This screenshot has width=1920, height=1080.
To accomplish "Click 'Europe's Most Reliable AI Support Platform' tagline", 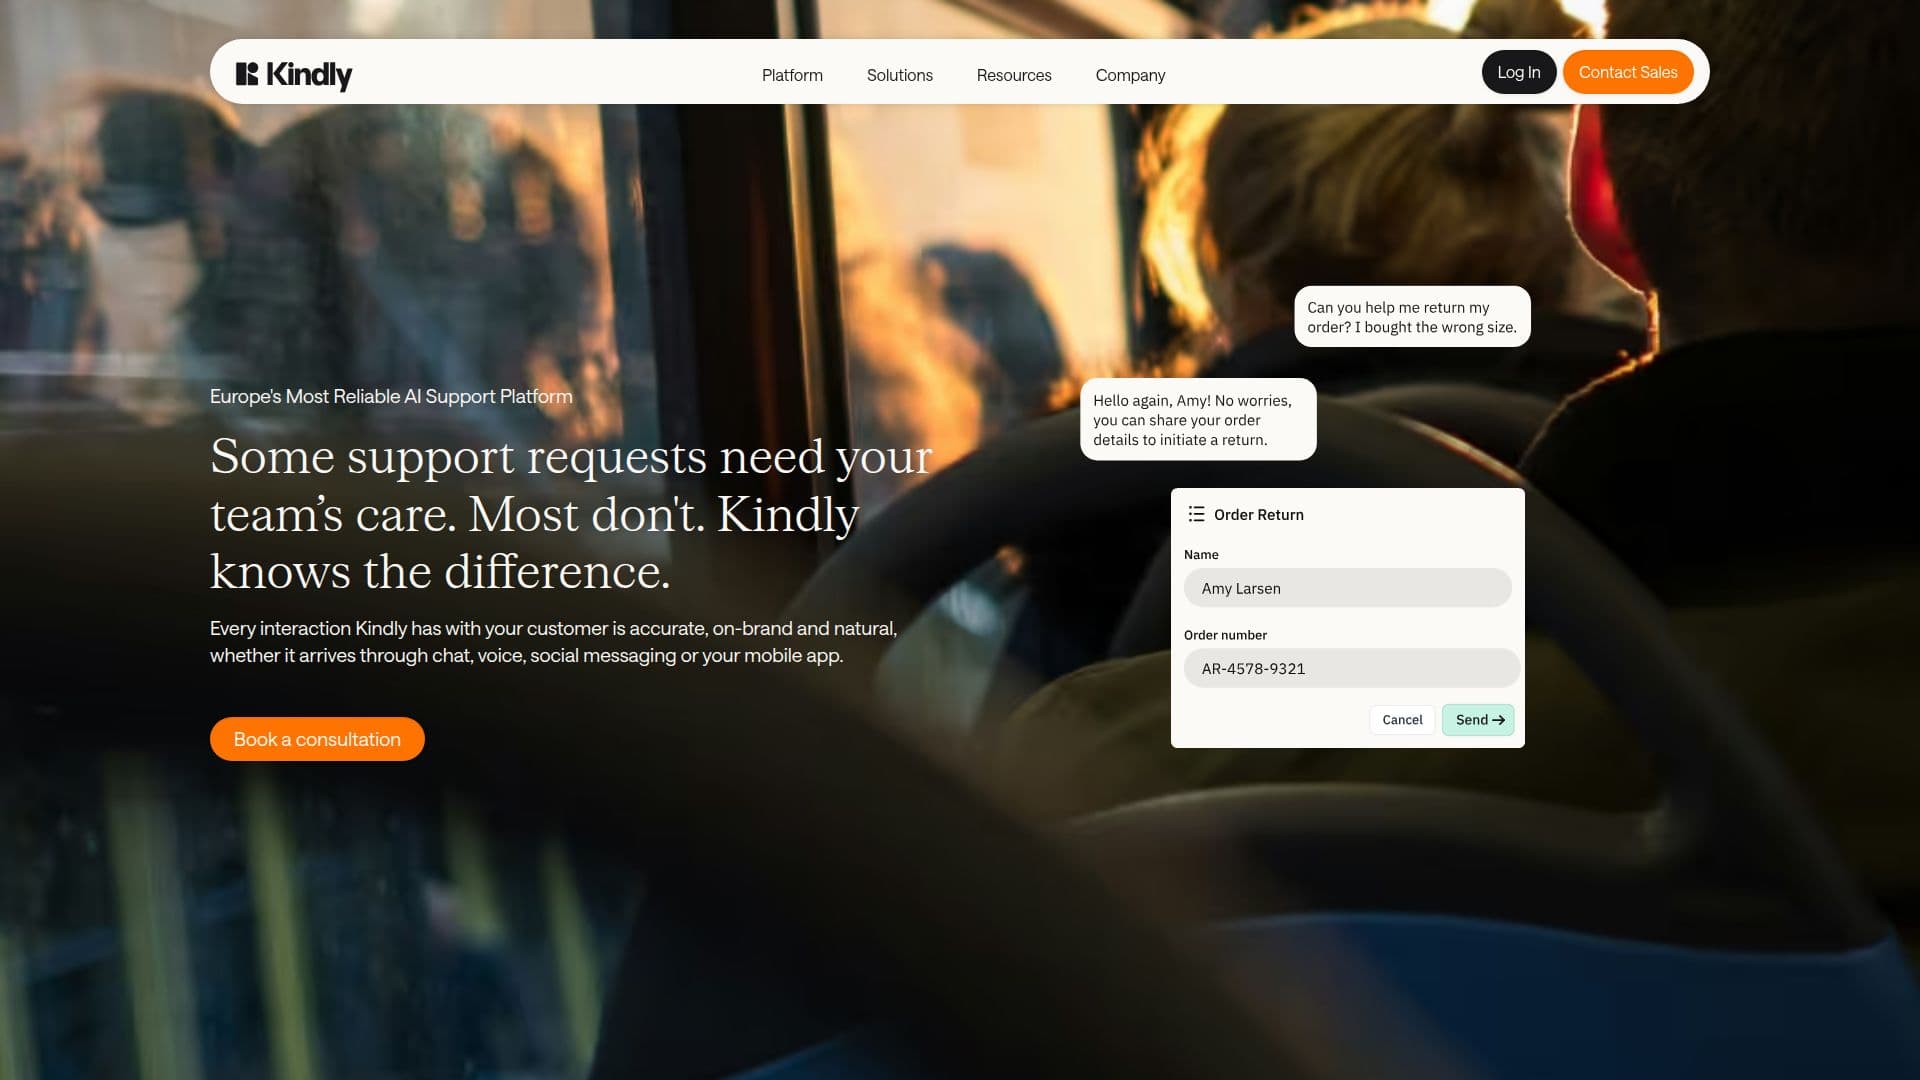I will (391, 397).
